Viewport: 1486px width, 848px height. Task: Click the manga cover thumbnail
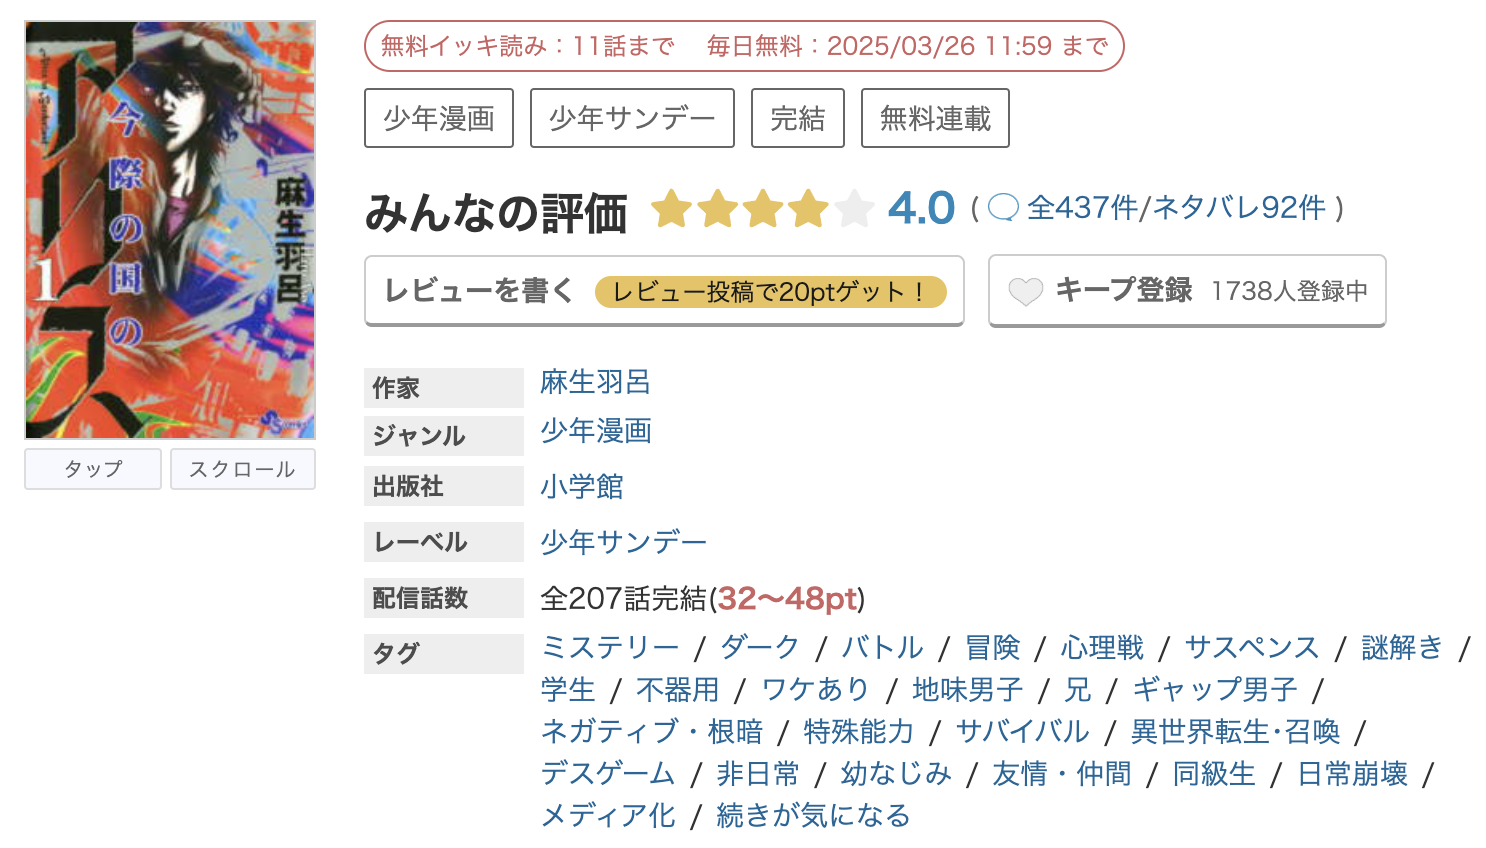[x=168, y=225]
